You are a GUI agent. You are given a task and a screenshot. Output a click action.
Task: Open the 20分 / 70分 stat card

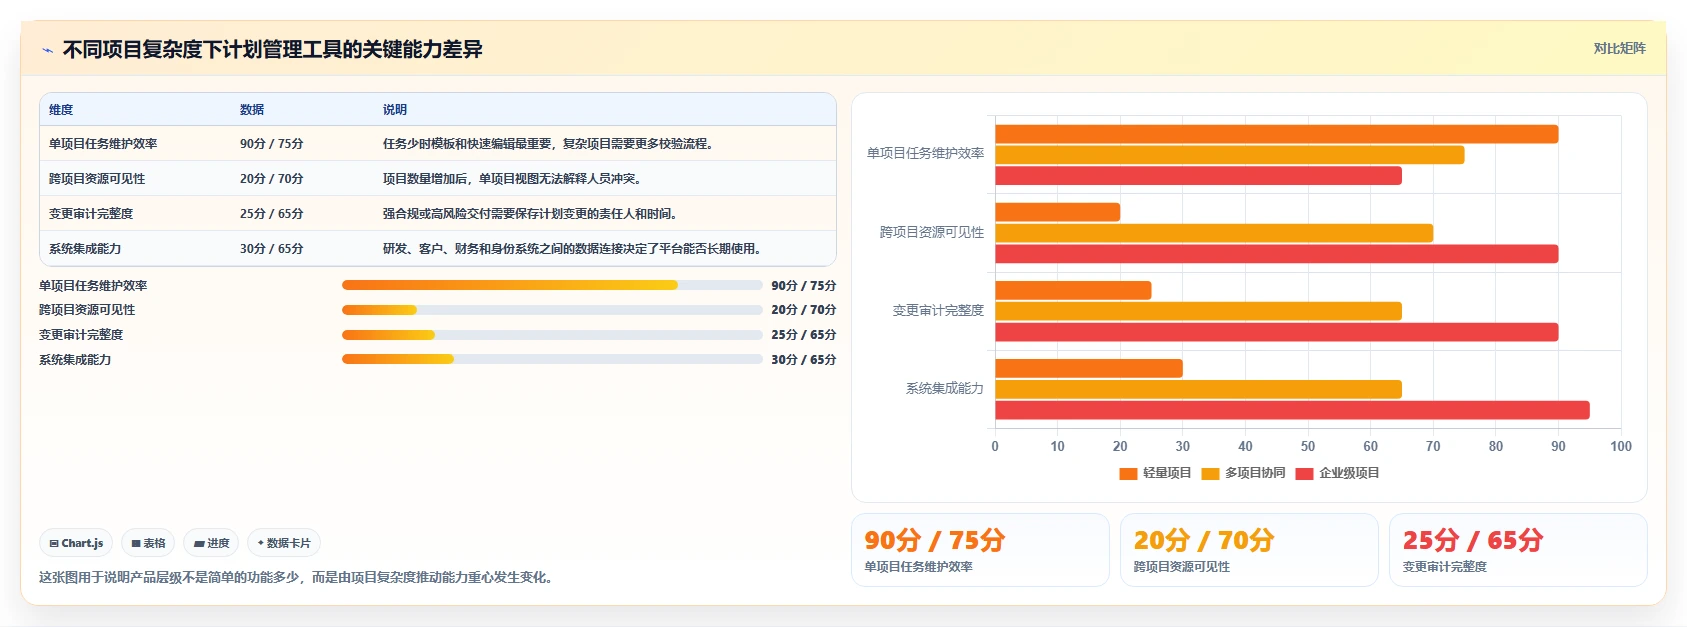coord(1249,550)
